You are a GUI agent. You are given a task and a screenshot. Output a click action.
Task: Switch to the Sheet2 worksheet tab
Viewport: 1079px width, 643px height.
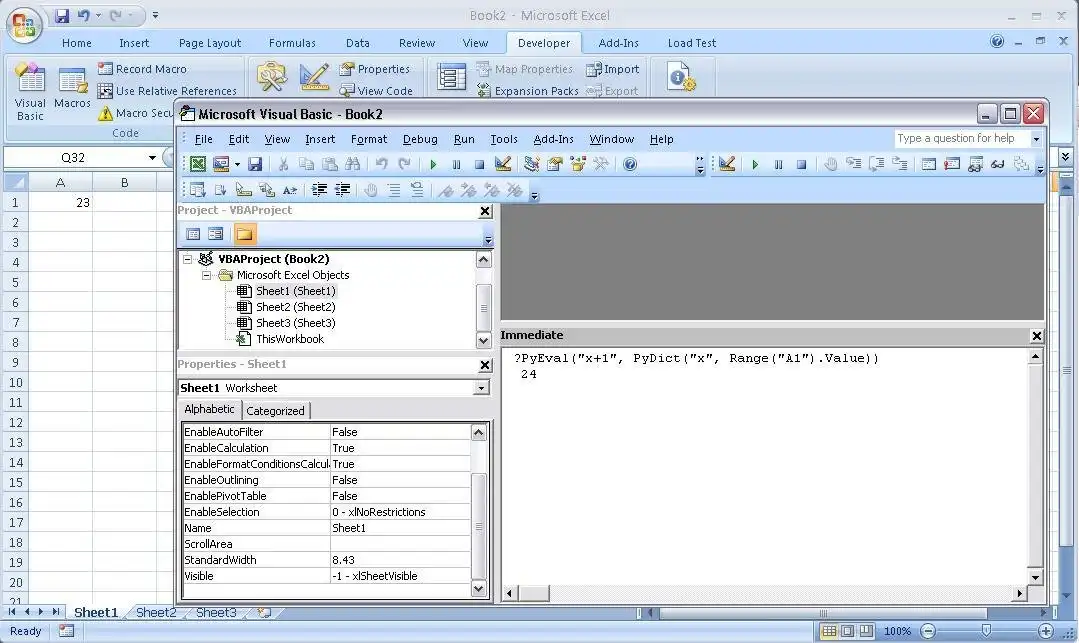[x=156, y=613]
